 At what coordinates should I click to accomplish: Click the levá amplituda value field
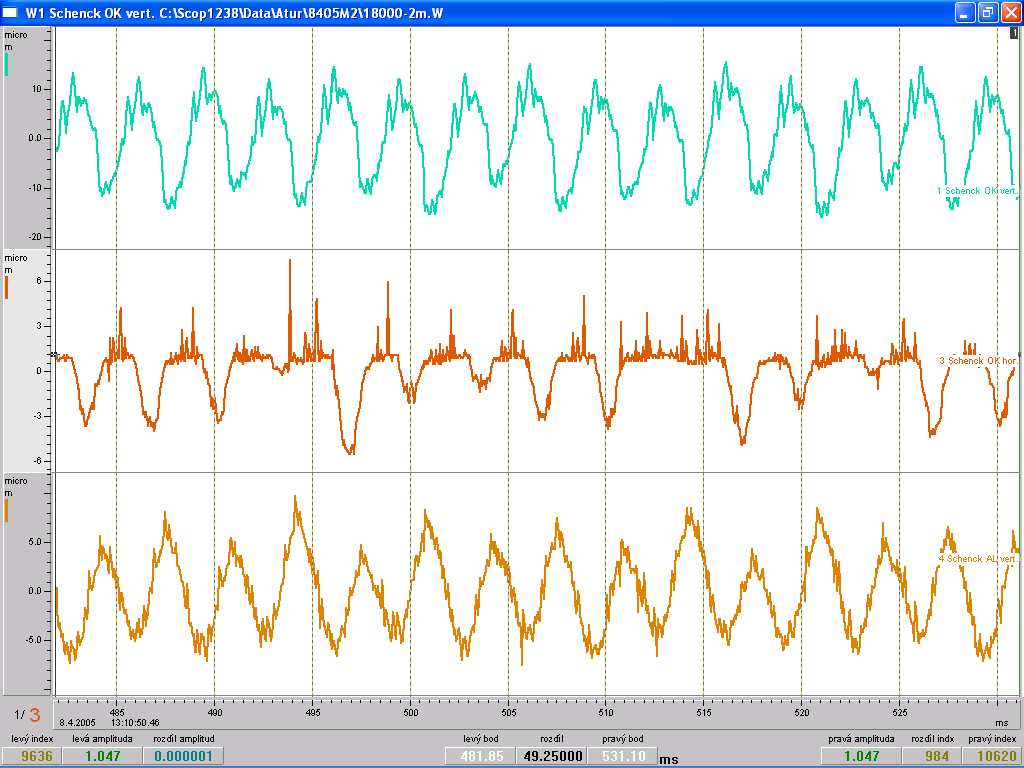(103, 756)
